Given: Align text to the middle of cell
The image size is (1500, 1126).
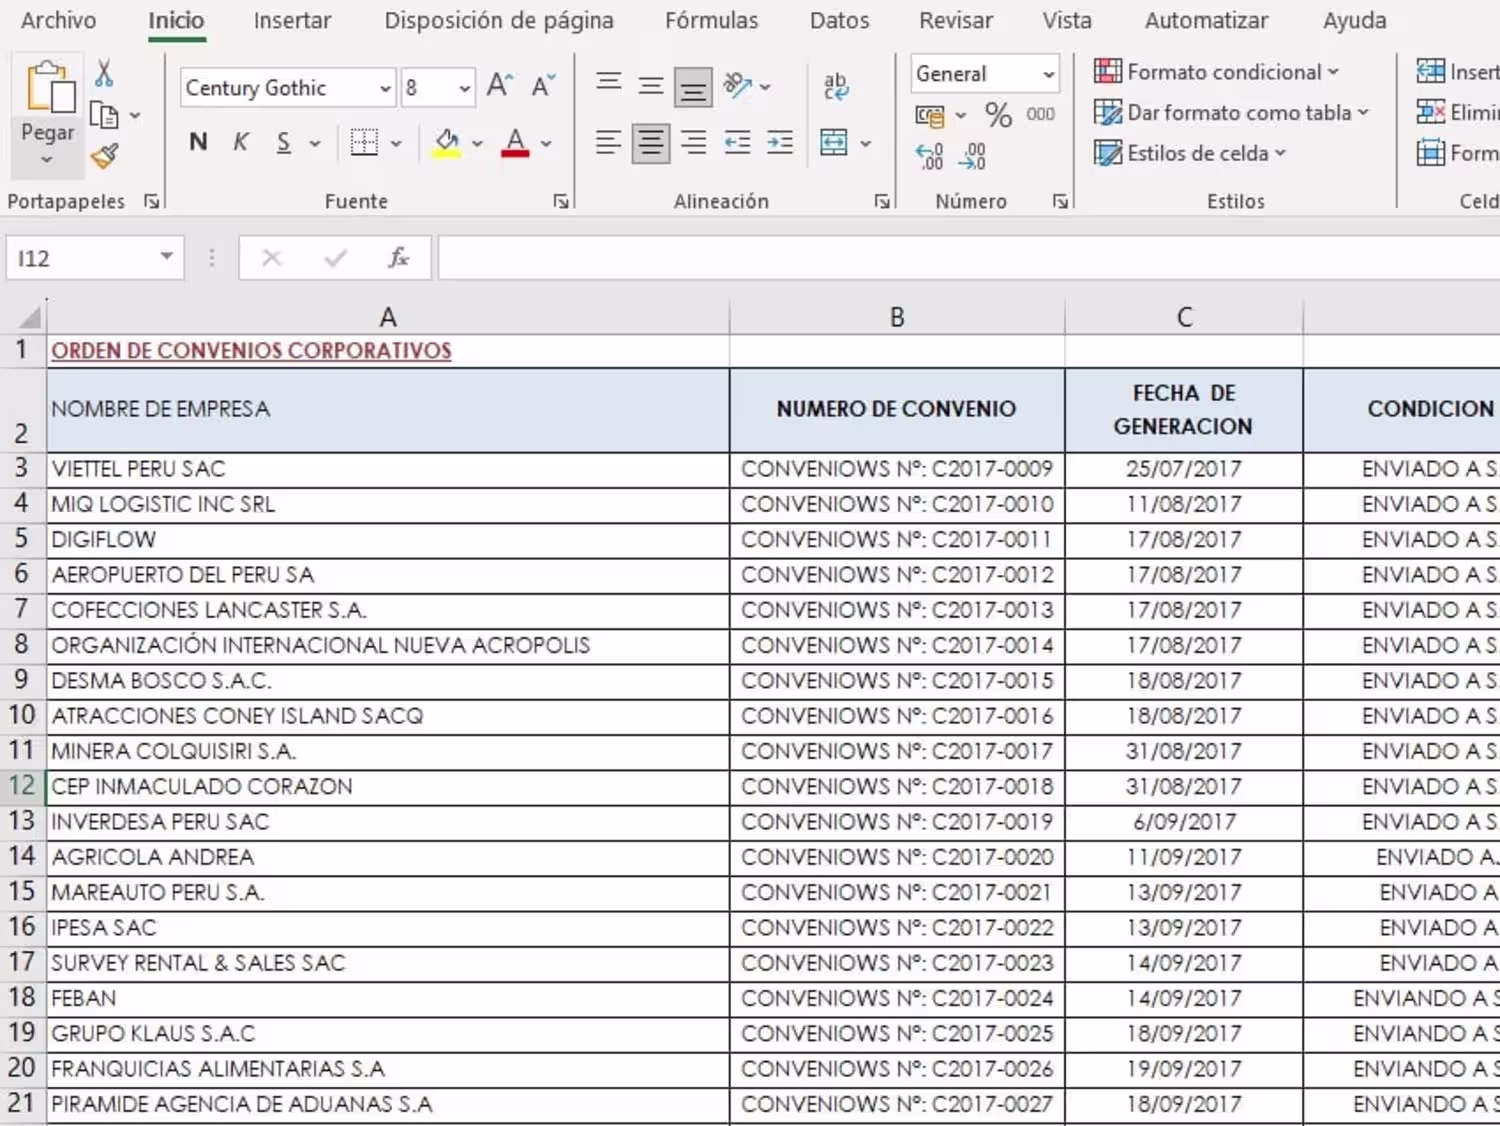Looking at the screenshot, I should (x=651, y=85).
